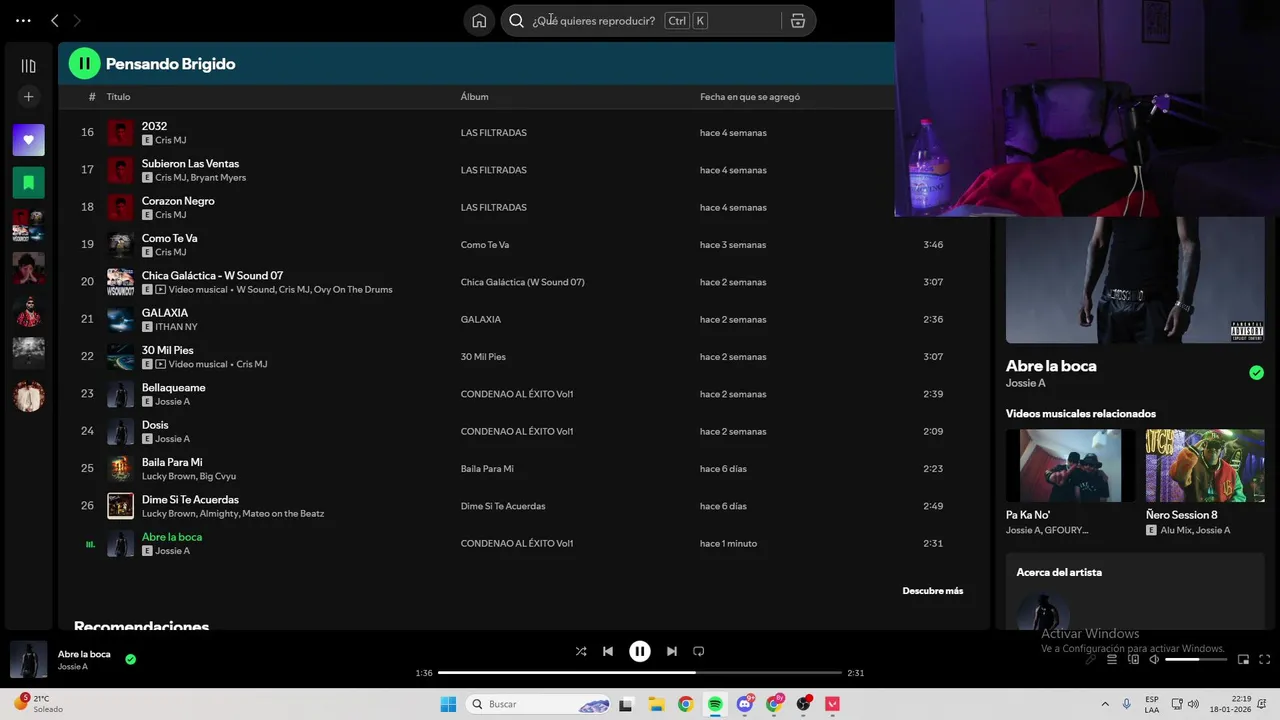Skip to the previous track
This screenshot has width=1280, height=720.
point(608,651)
